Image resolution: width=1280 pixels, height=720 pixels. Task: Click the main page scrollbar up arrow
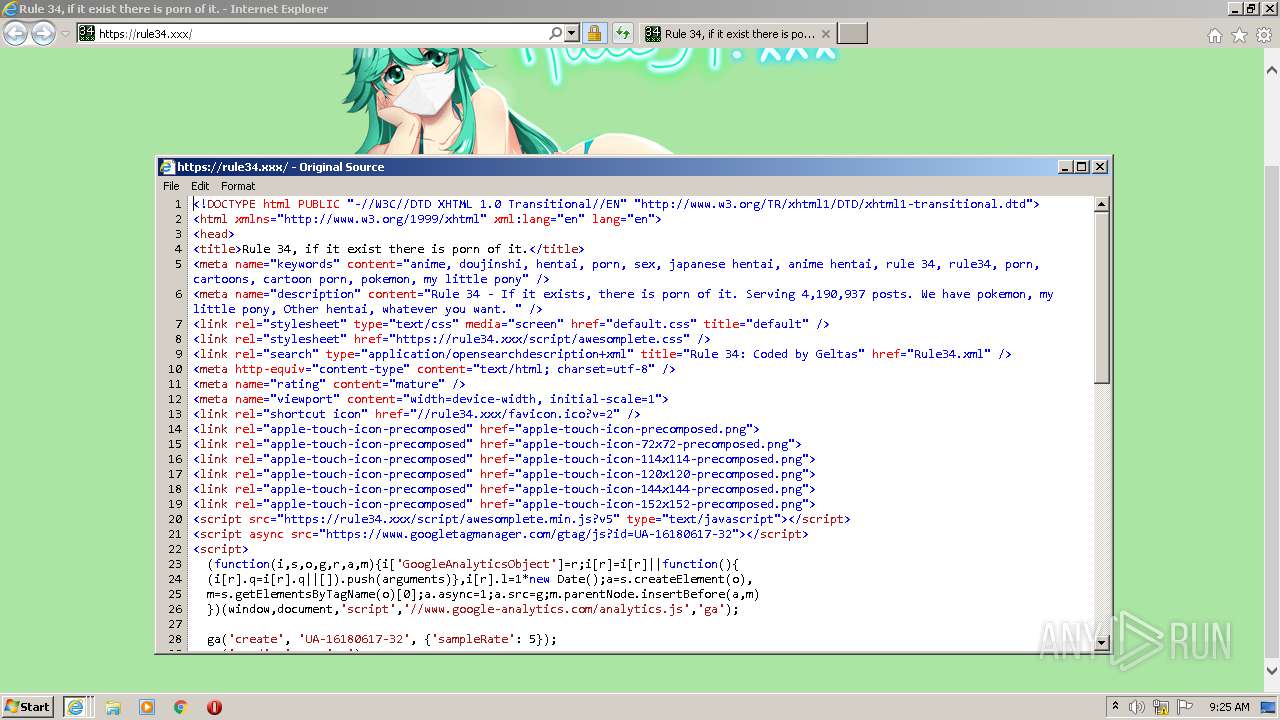pos(1272,70)
